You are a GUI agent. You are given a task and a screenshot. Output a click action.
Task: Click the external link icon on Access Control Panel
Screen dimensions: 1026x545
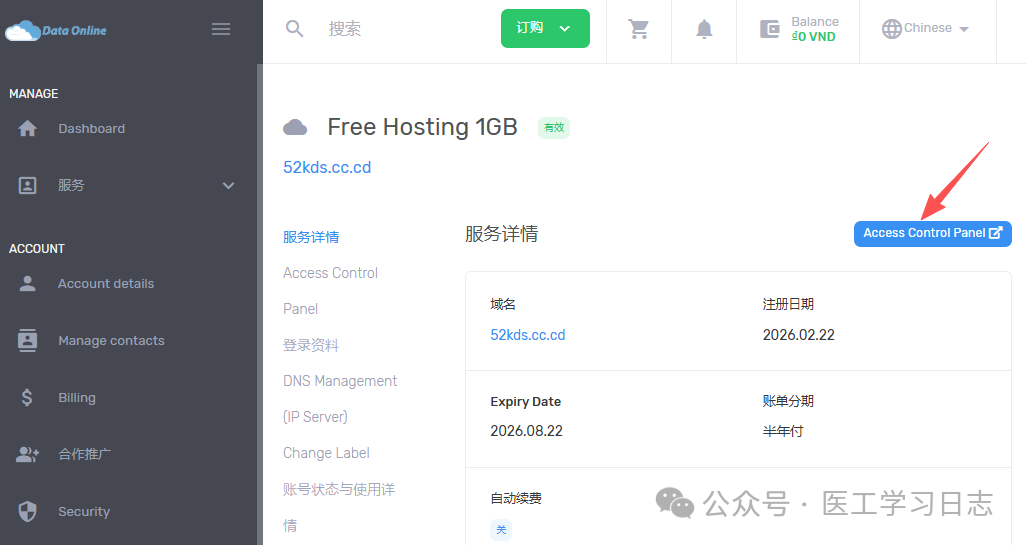click(x=995, y=233)
